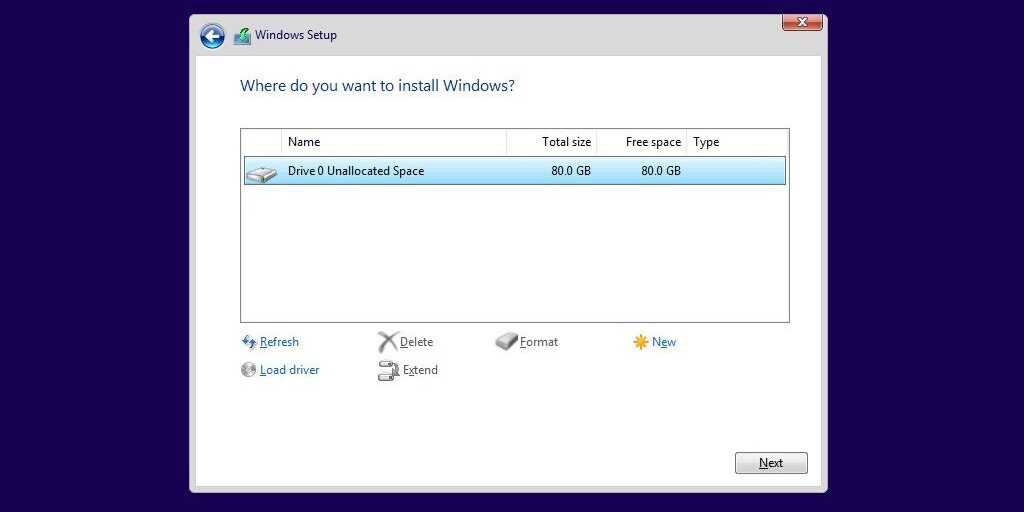This screenshot has width=1024, height=512.
Task: Click the Extend partition icon
Action: [388, 371]
